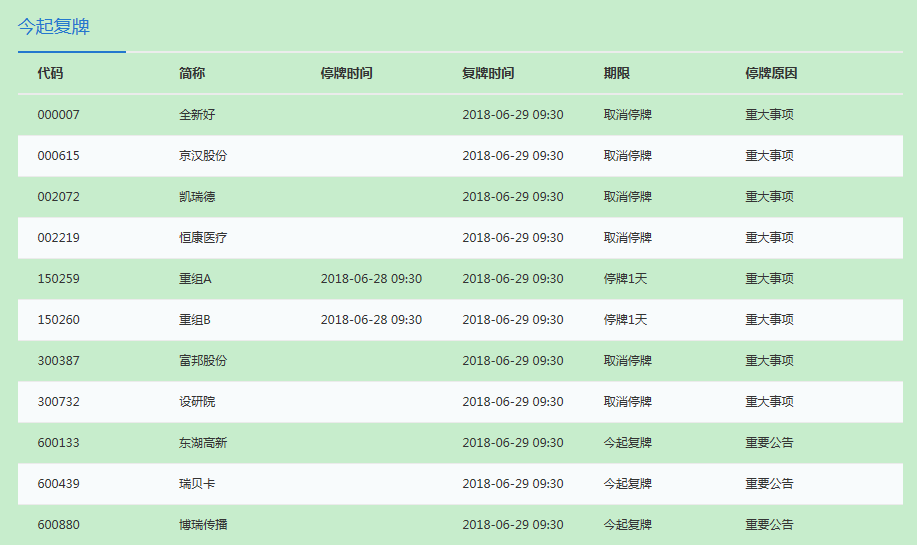Click the 恒康医疗 stock name
The width and height of the screenshot is (917, 545).
203,238
